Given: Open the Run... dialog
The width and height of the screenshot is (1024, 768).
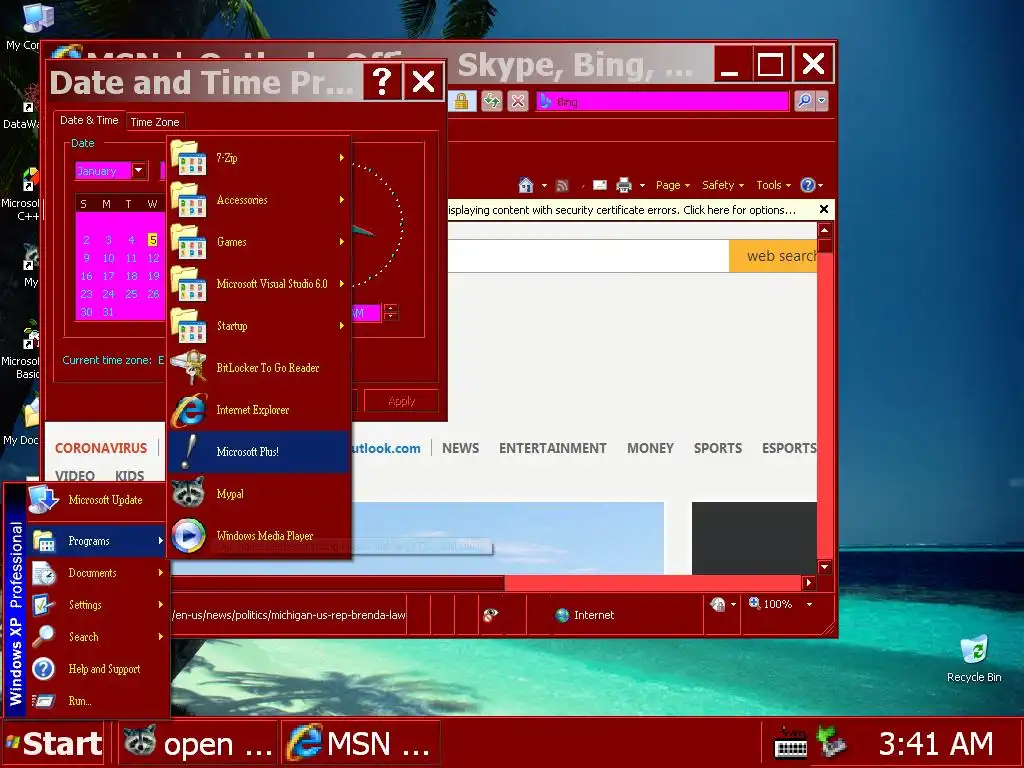Looking at the screenshot, I should point(97,701).
